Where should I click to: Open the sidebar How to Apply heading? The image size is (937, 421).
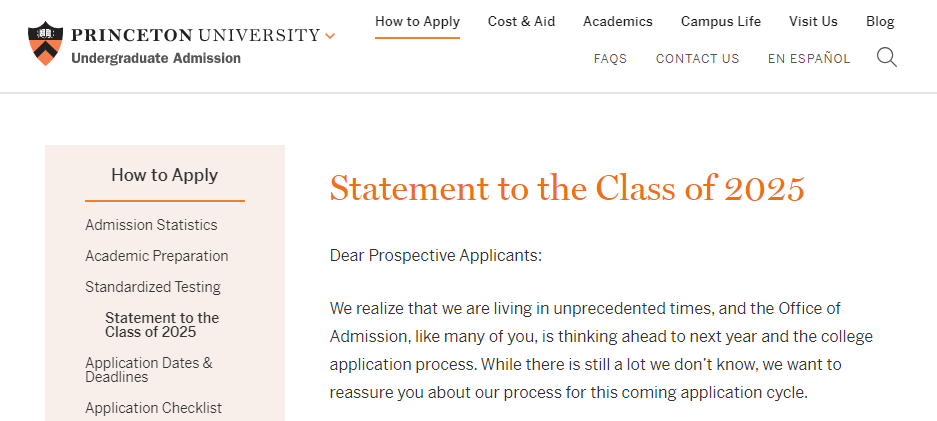pos(164,175)
